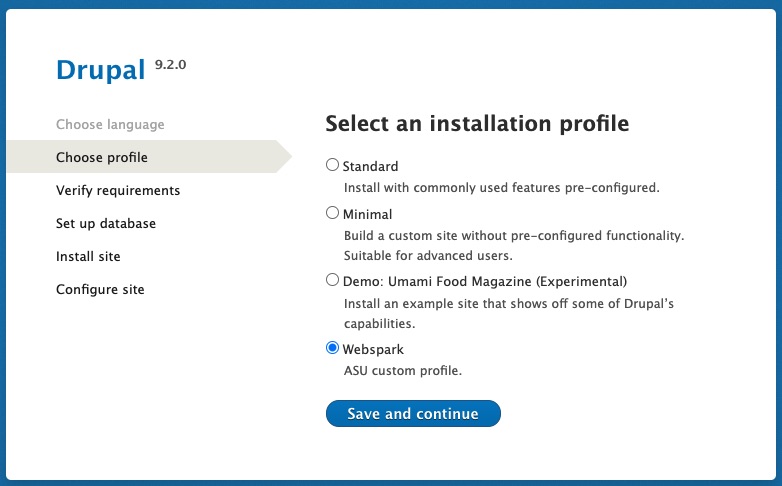Click the Select an installation profile heading
The width and height of the screenshot is (782, 486).
[x=477, y=123]
